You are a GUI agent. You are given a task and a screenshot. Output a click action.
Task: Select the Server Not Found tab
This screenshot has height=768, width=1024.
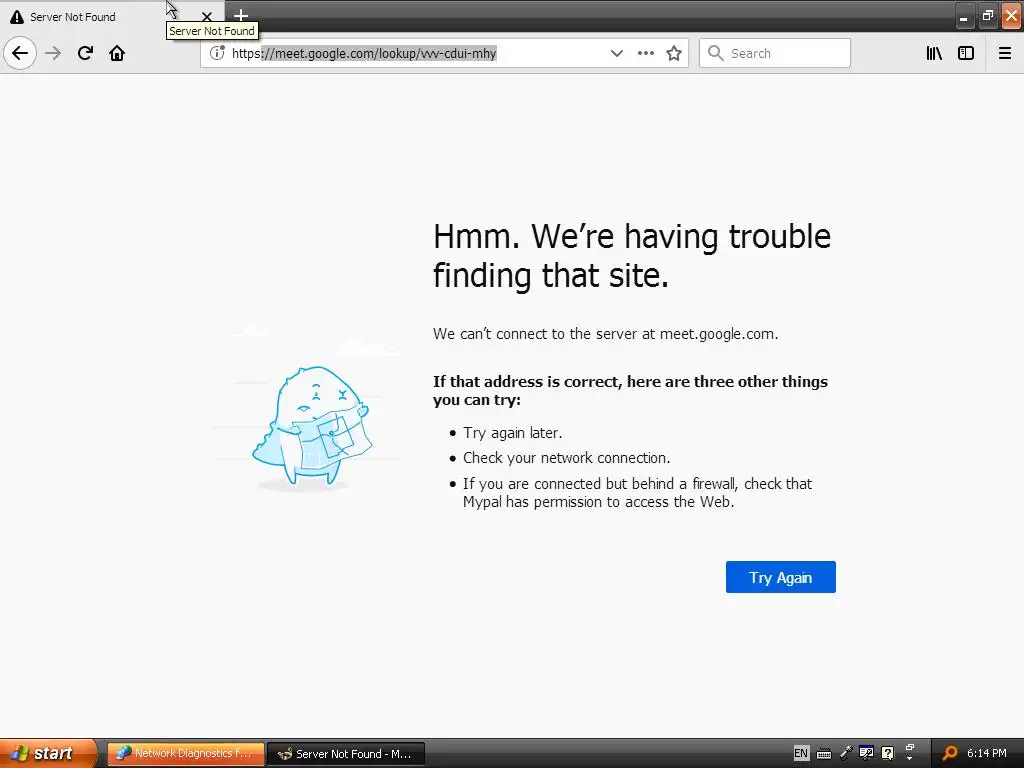click(x=111, y=16)
